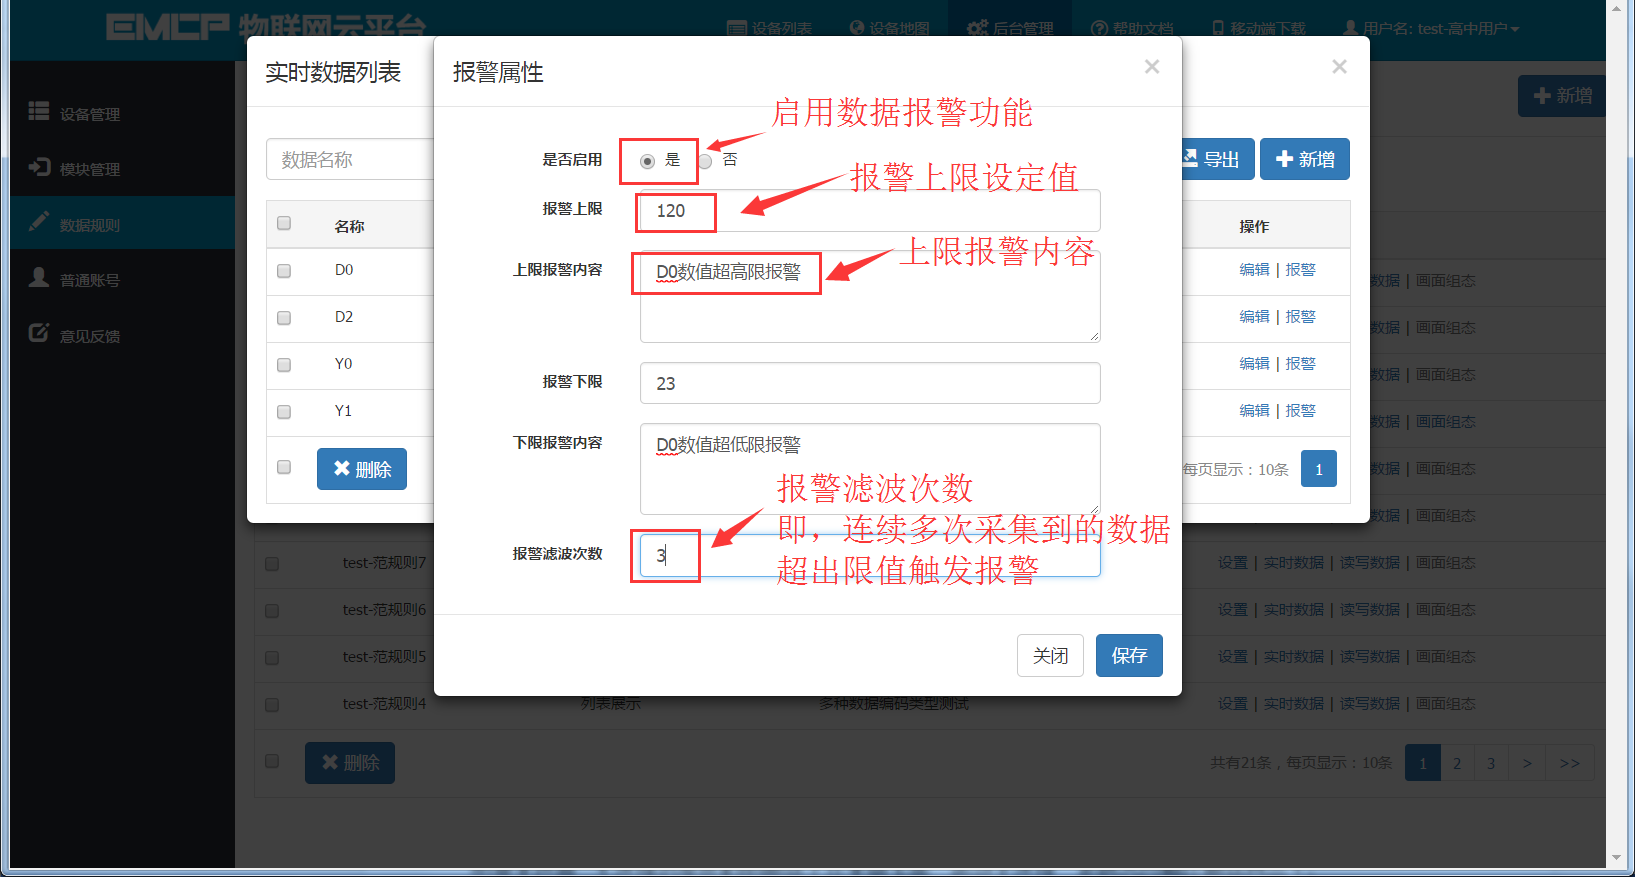Open 意见反馈 from the sidebar
Image resolution: width=1635 pixels, height=877 pixels.
(75, 335)
